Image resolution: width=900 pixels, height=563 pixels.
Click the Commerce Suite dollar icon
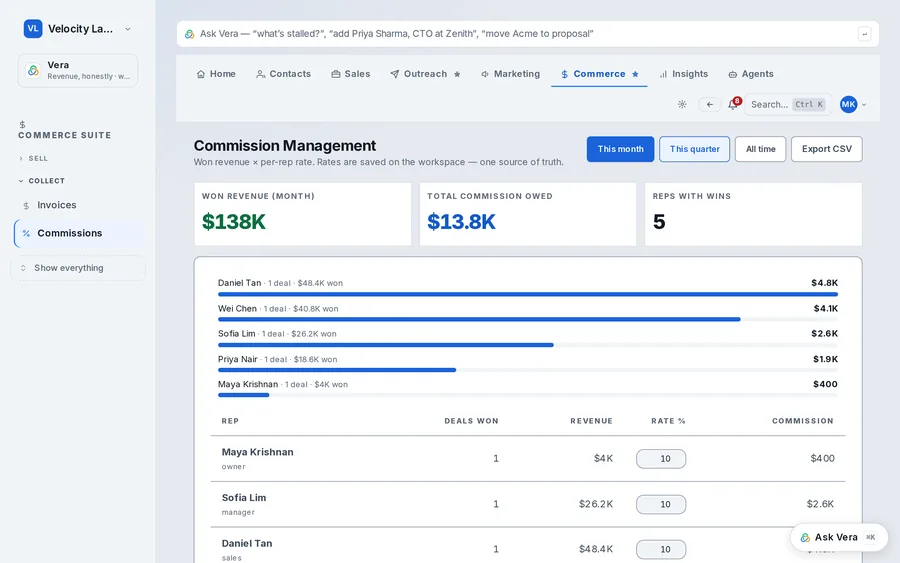click(22, 125)
